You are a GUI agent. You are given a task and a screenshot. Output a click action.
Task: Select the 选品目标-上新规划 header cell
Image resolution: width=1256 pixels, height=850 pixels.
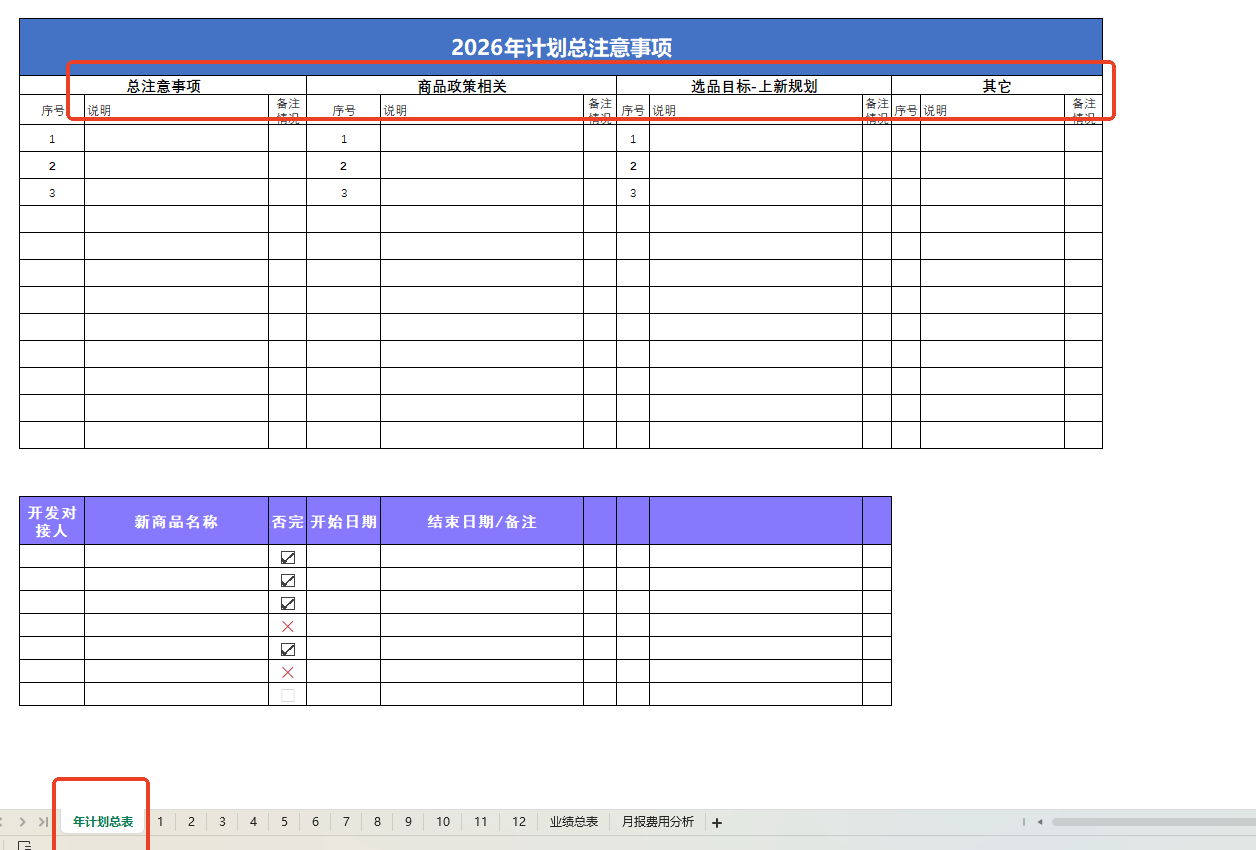tap(753, 86)
